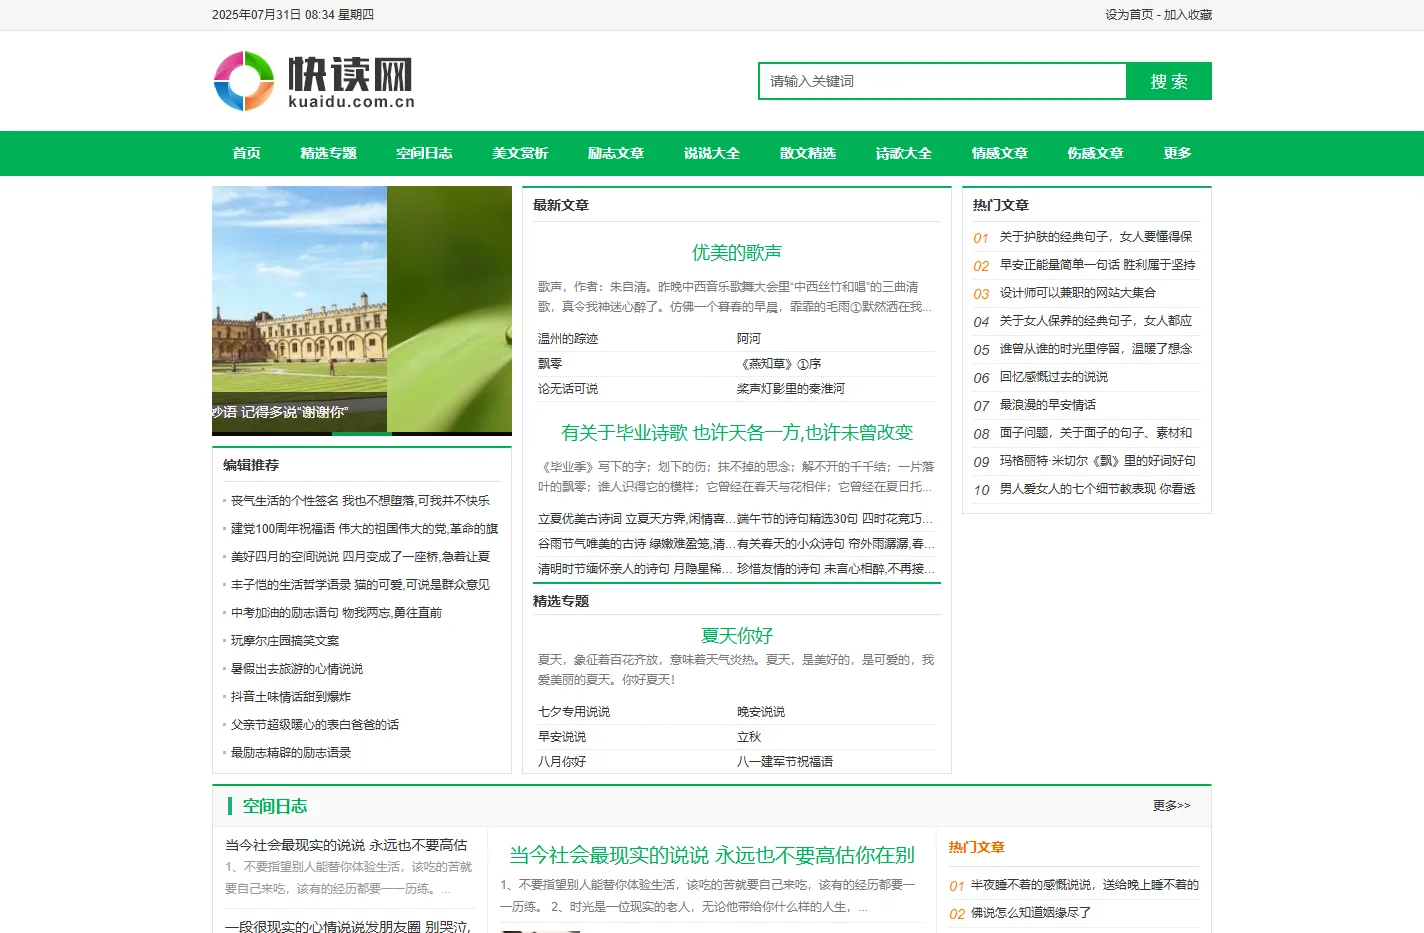Open 最励志精辟的励志语录 article
This screenshot has height=933, width=1424.
(x=291, y=753)
